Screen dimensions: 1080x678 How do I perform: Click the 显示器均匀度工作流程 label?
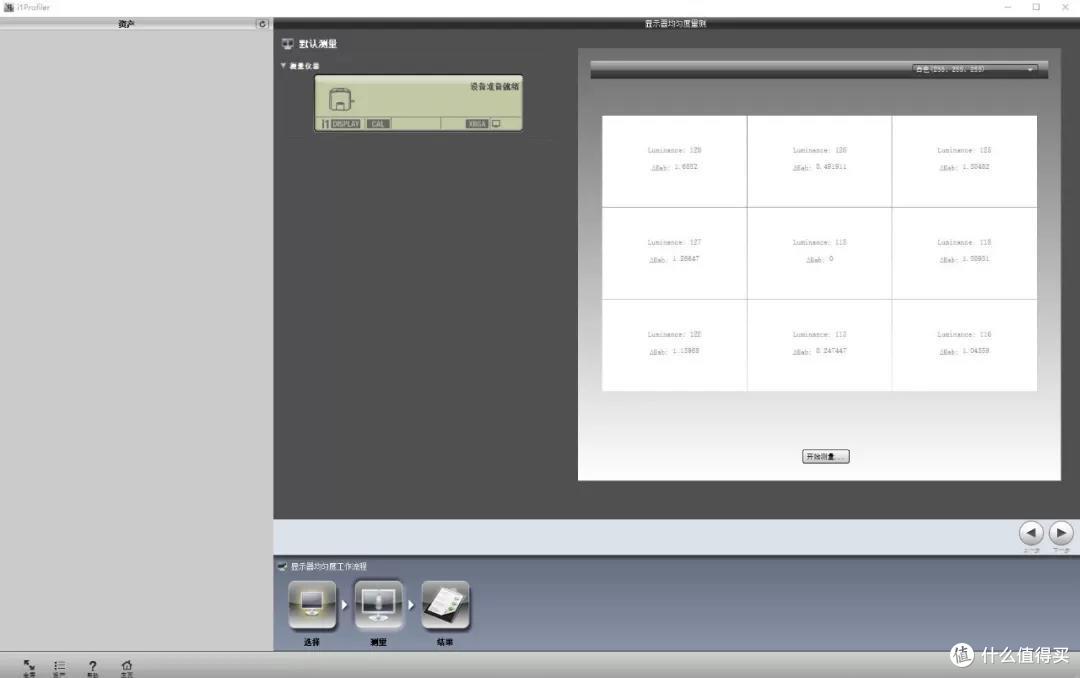point(329,566)
